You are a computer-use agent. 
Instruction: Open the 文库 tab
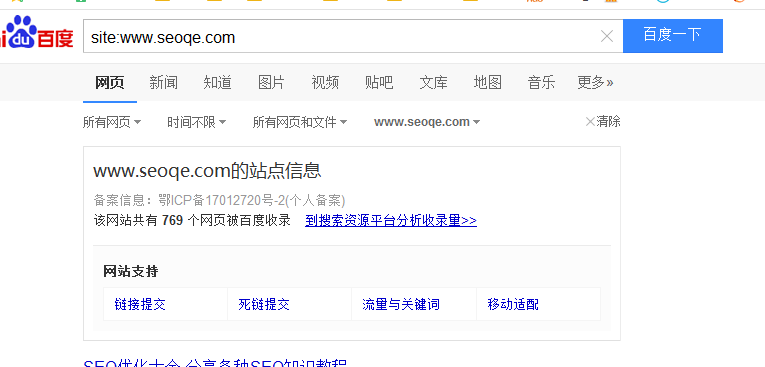(433, 82)
